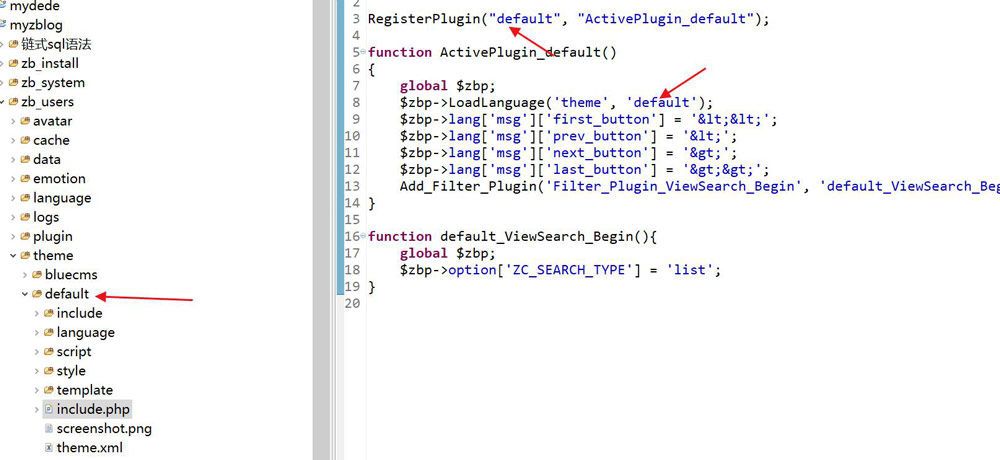Click the default folder icon
The height and width of the screenshot is (460, 1000).
[36, 294]
